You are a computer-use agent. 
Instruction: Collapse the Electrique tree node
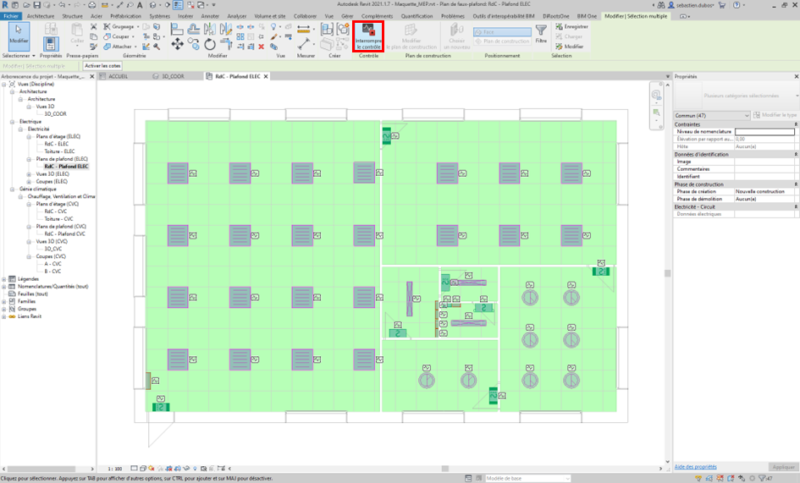tap(10, 121)
